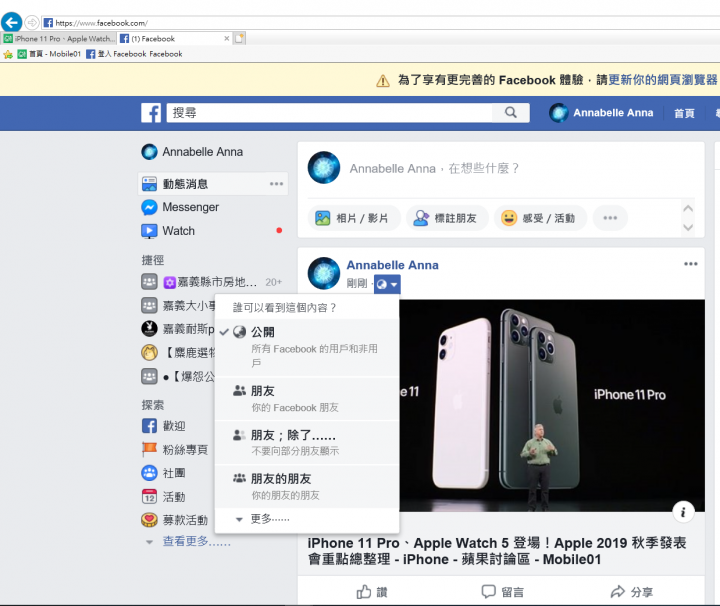Open Annabelle Anna profile in top bar
Screen dimensions: 720x606
(x=601, y=113)
